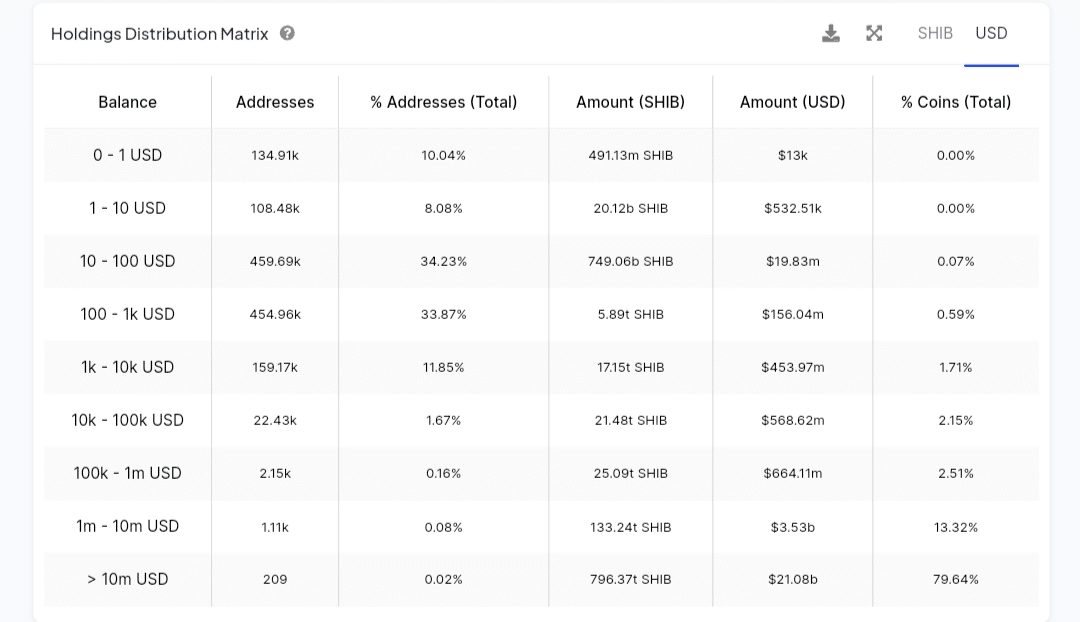Select the 1 - 10 USD balance row
This screenshot has height=622, width=1080.
pos(127,208)
